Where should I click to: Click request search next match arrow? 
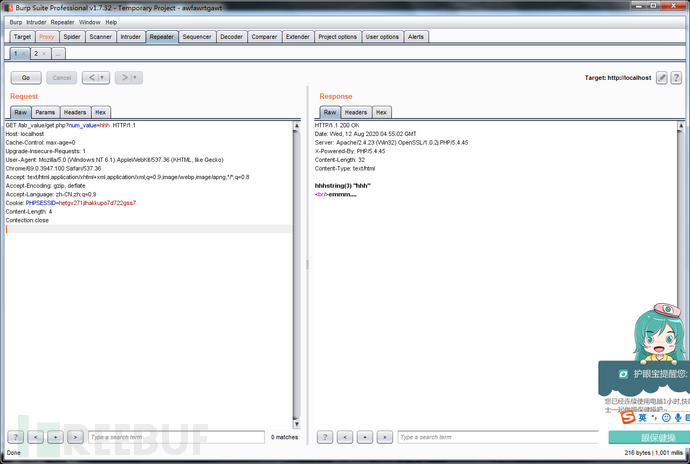pyautogui.click(x=75, y=437)
